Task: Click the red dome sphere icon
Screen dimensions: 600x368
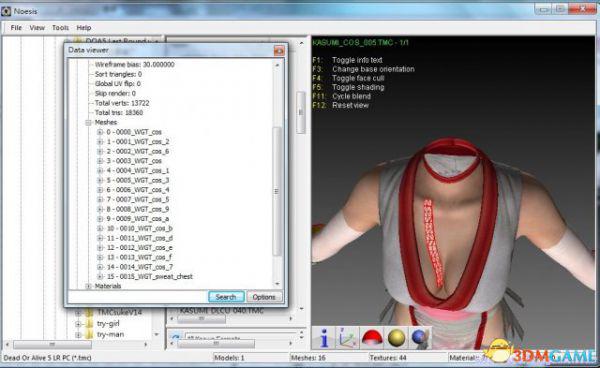Action: [372, 338]
